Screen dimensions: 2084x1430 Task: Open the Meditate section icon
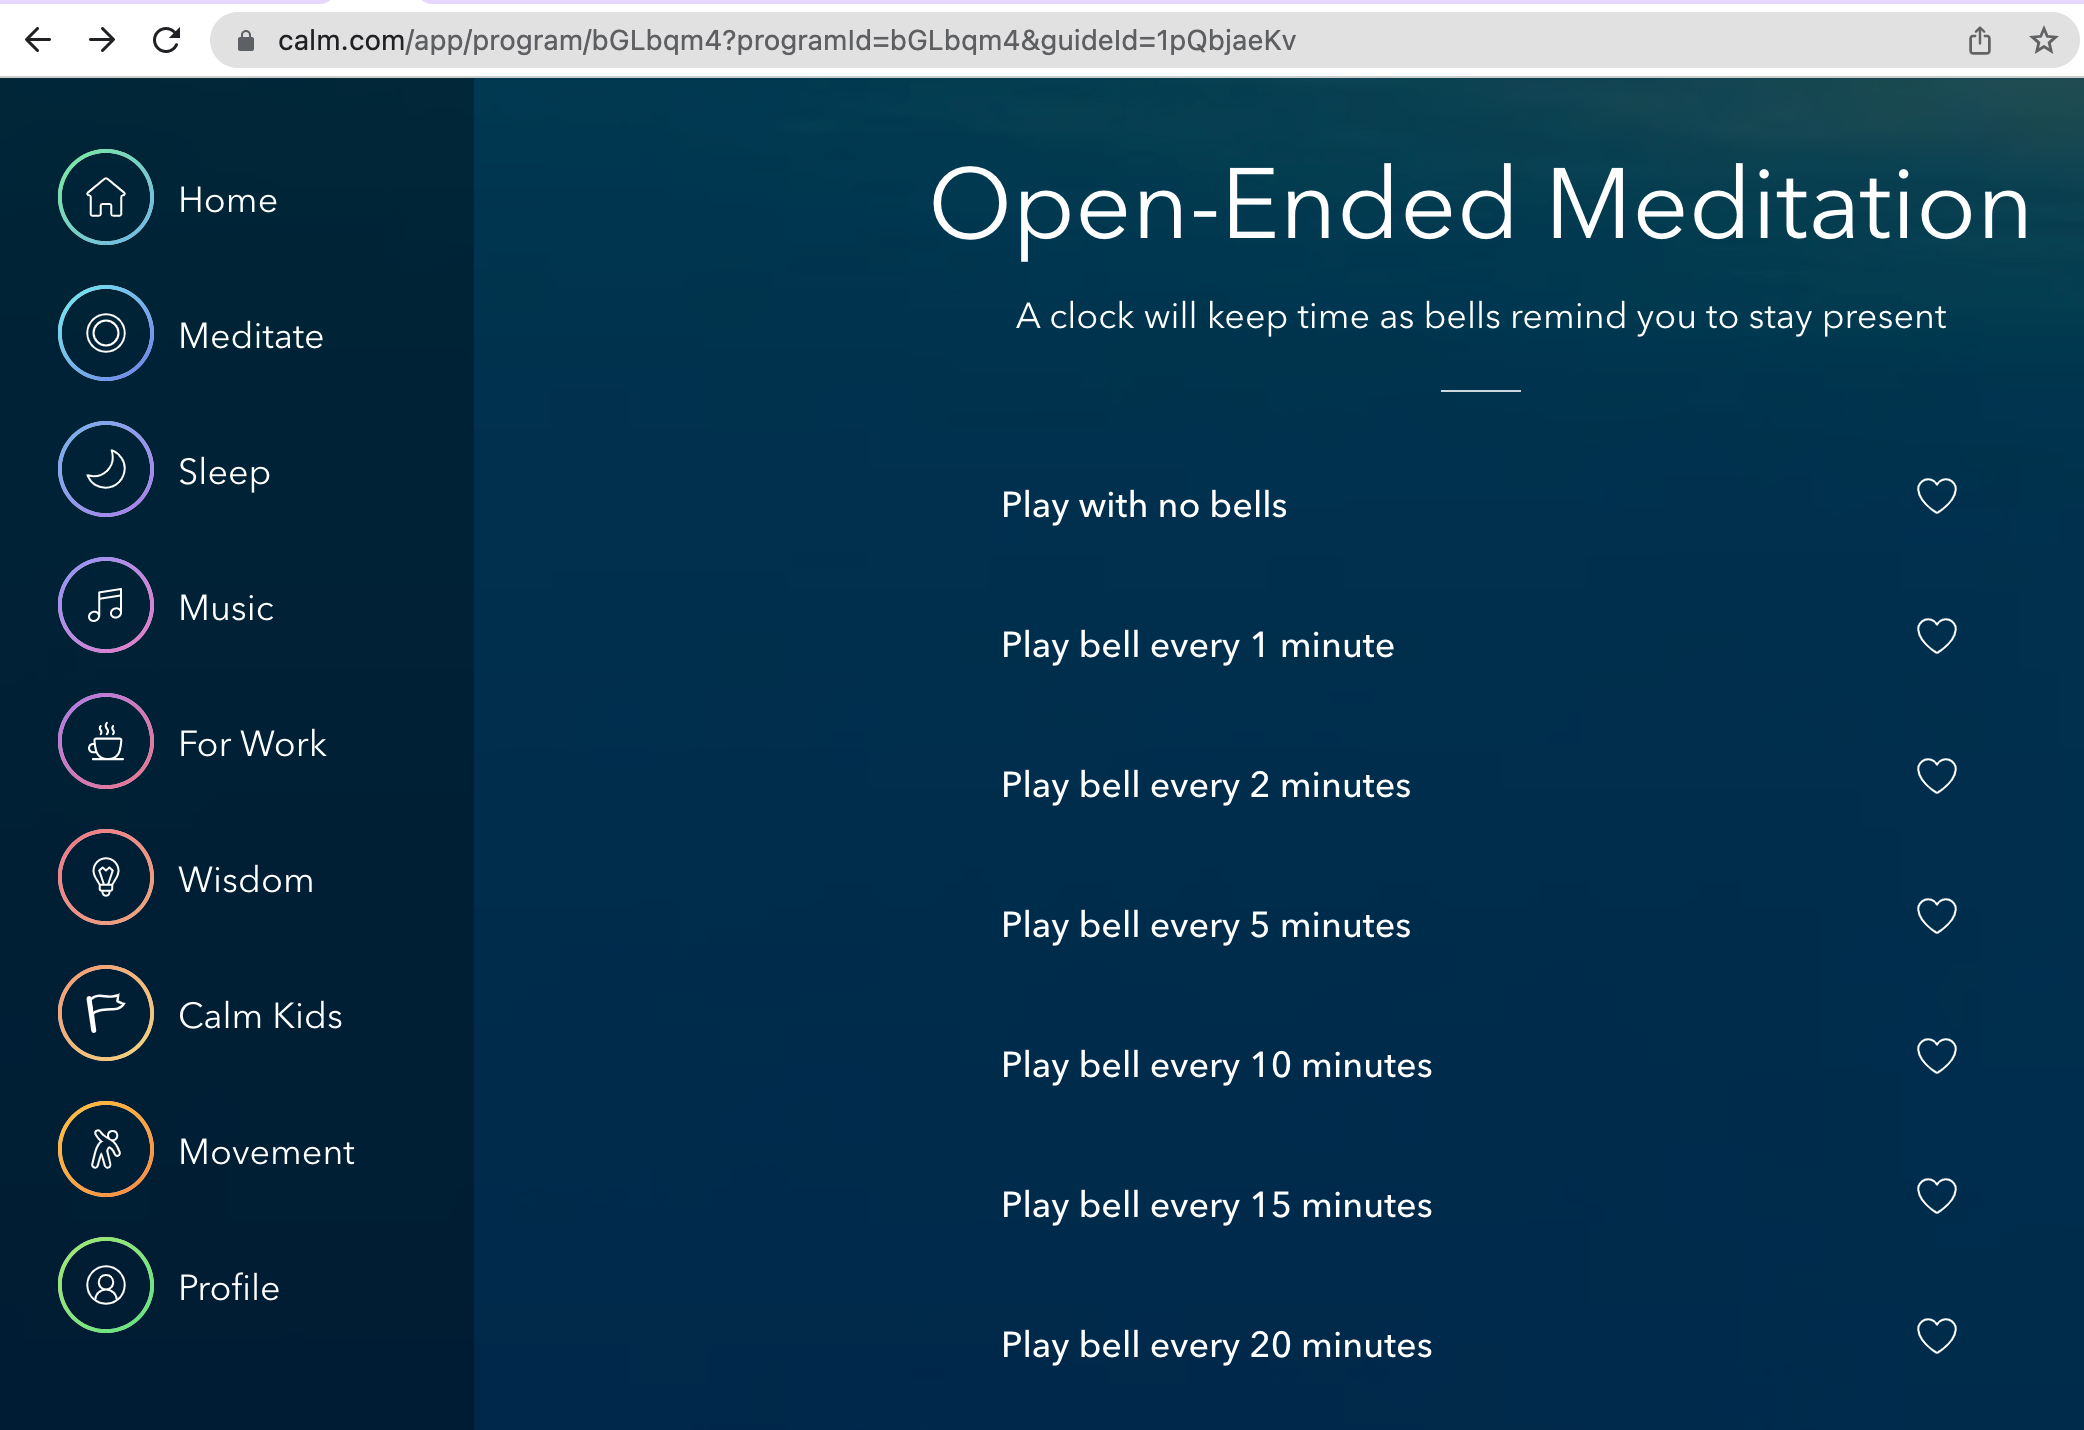(x=106, y=333)
